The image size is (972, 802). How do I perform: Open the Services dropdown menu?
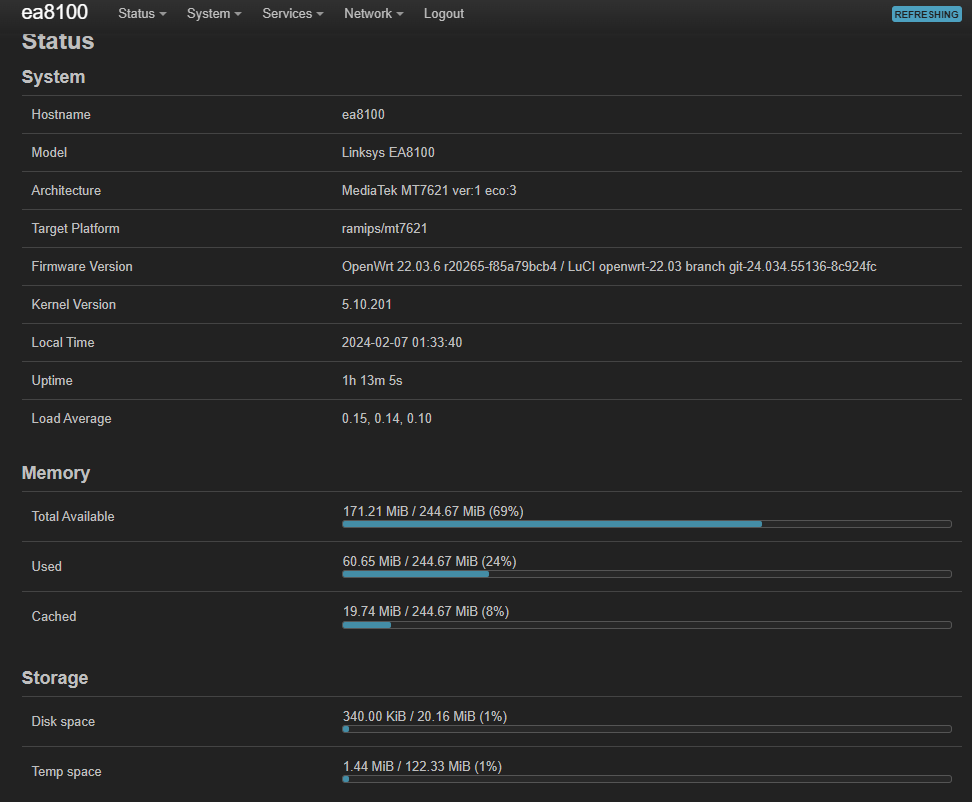pos(293,14)
